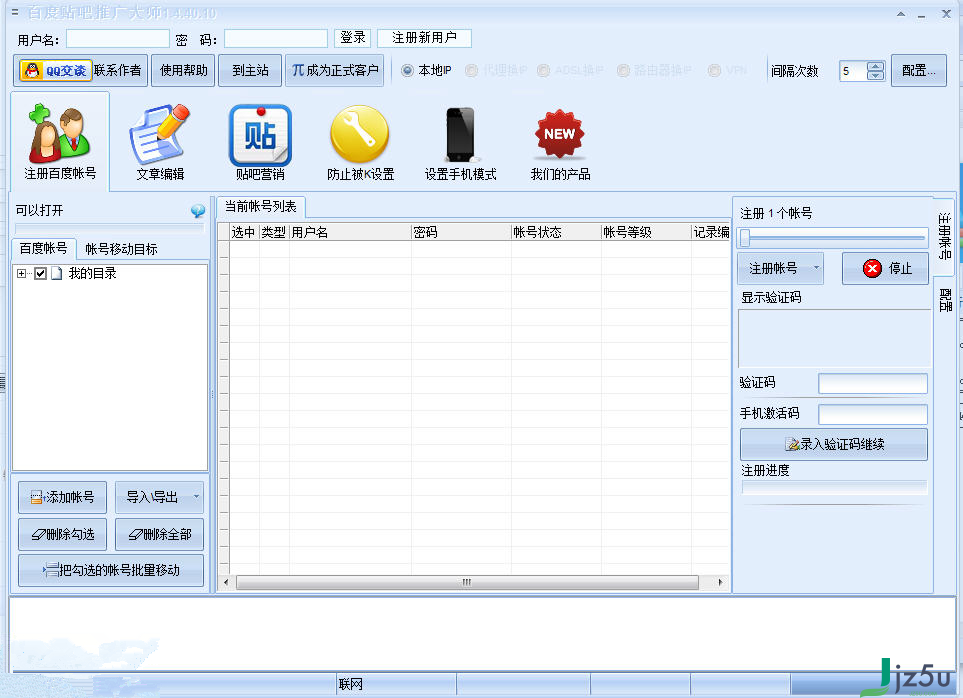Adjust the 注册 1 个帐号 slider handle

[745, 238]
